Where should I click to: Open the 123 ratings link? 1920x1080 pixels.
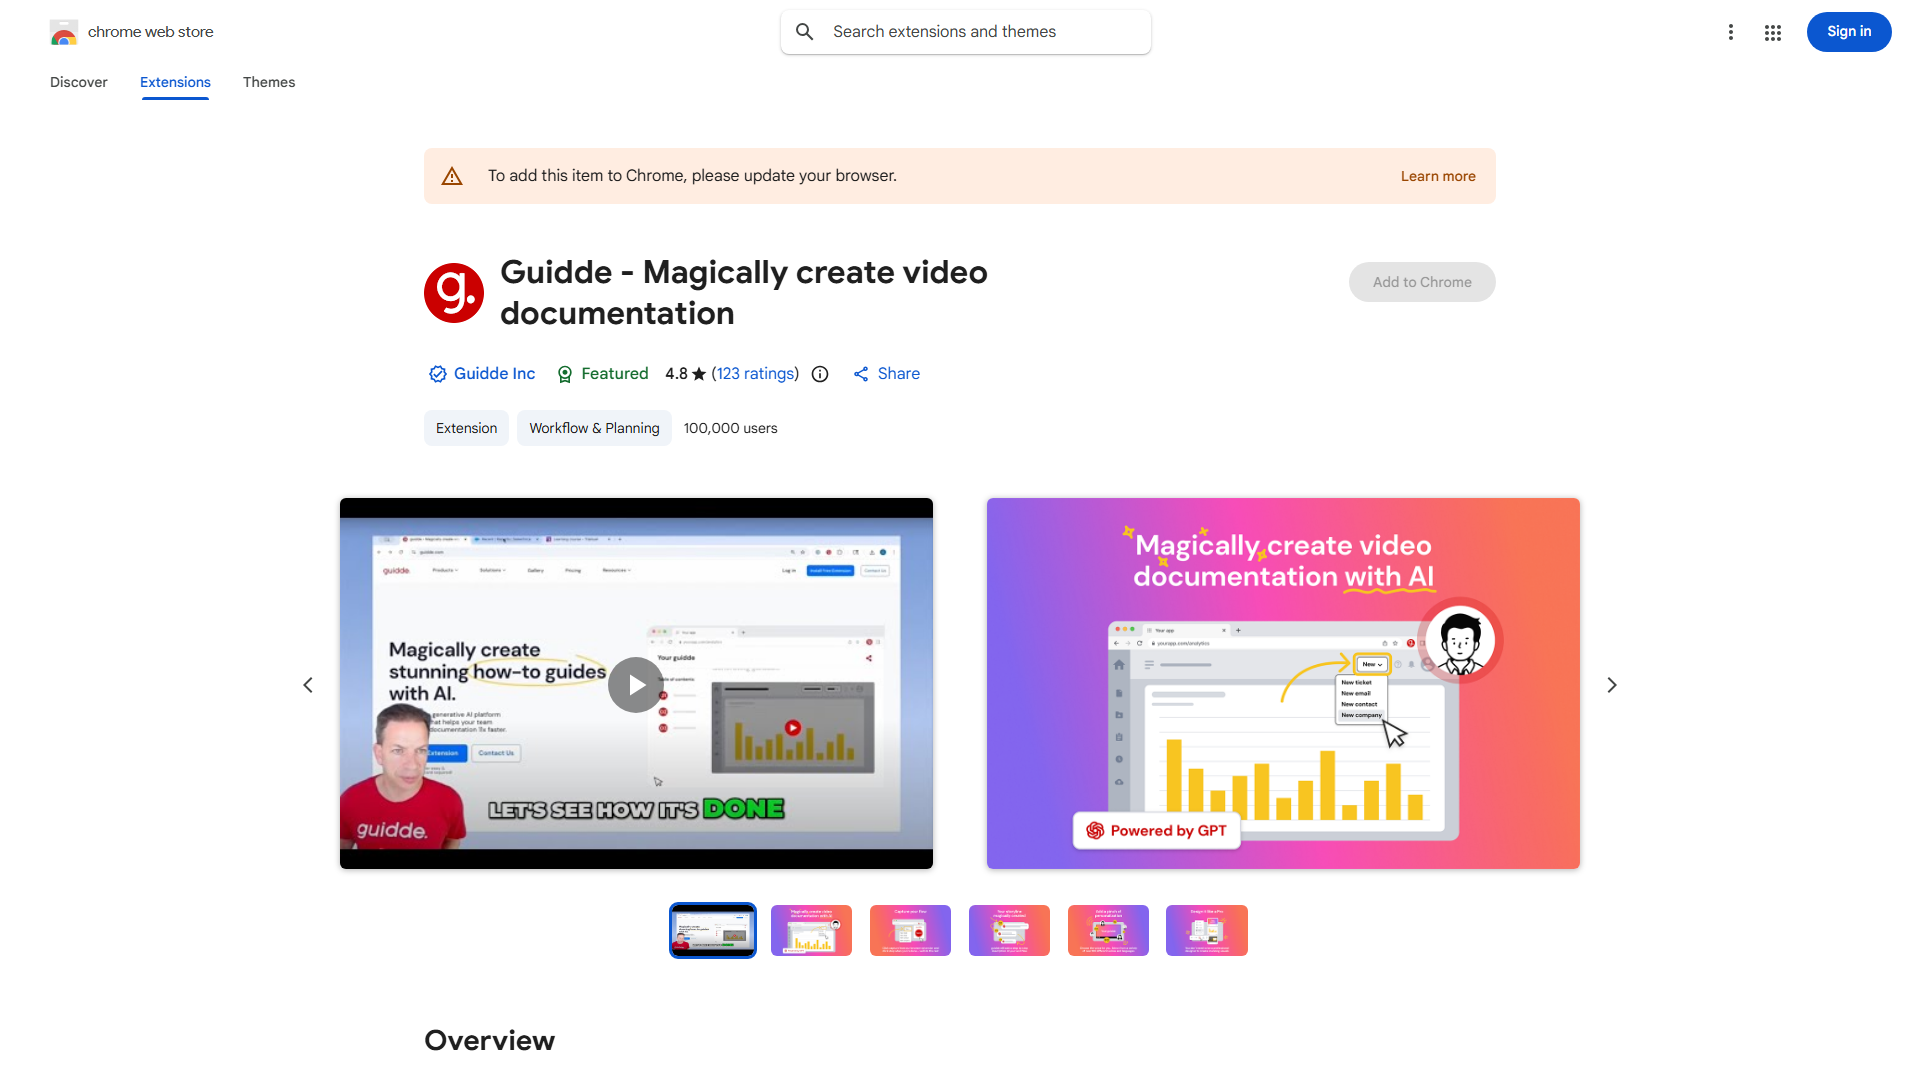(755, 374)
